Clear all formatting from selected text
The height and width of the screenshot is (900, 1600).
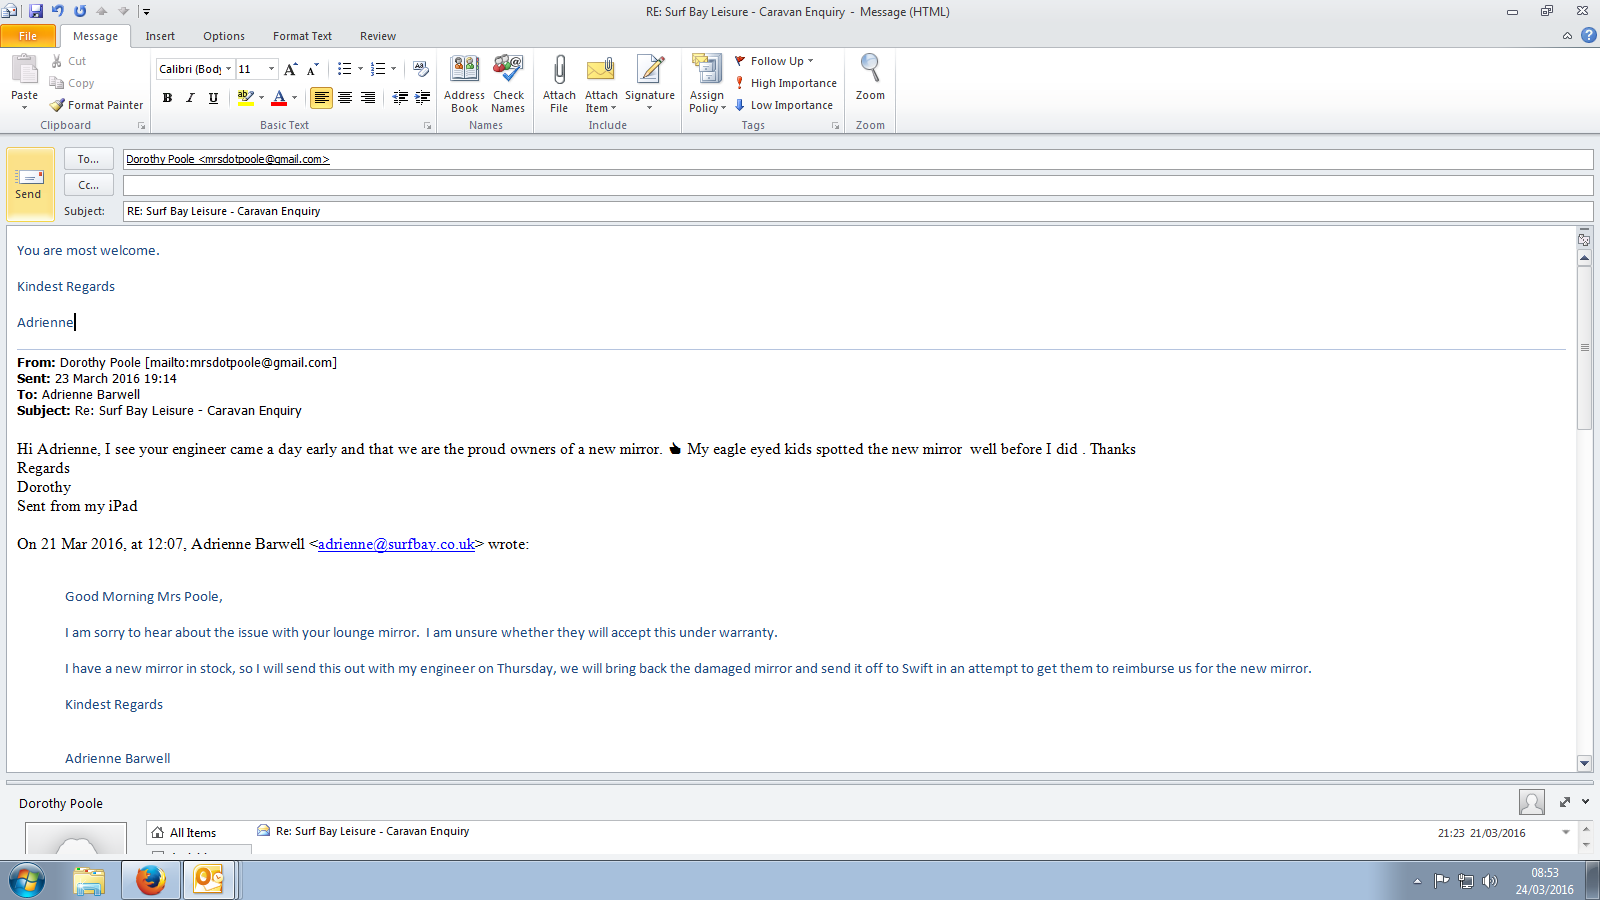click(421, 69)
